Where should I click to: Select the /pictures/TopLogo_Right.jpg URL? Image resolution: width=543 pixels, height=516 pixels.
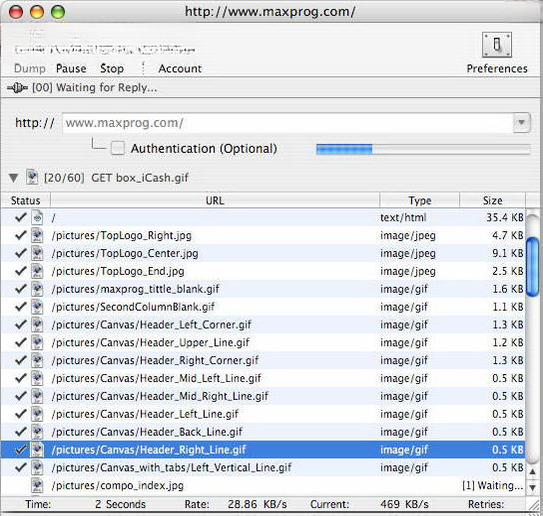click(122, 235)
